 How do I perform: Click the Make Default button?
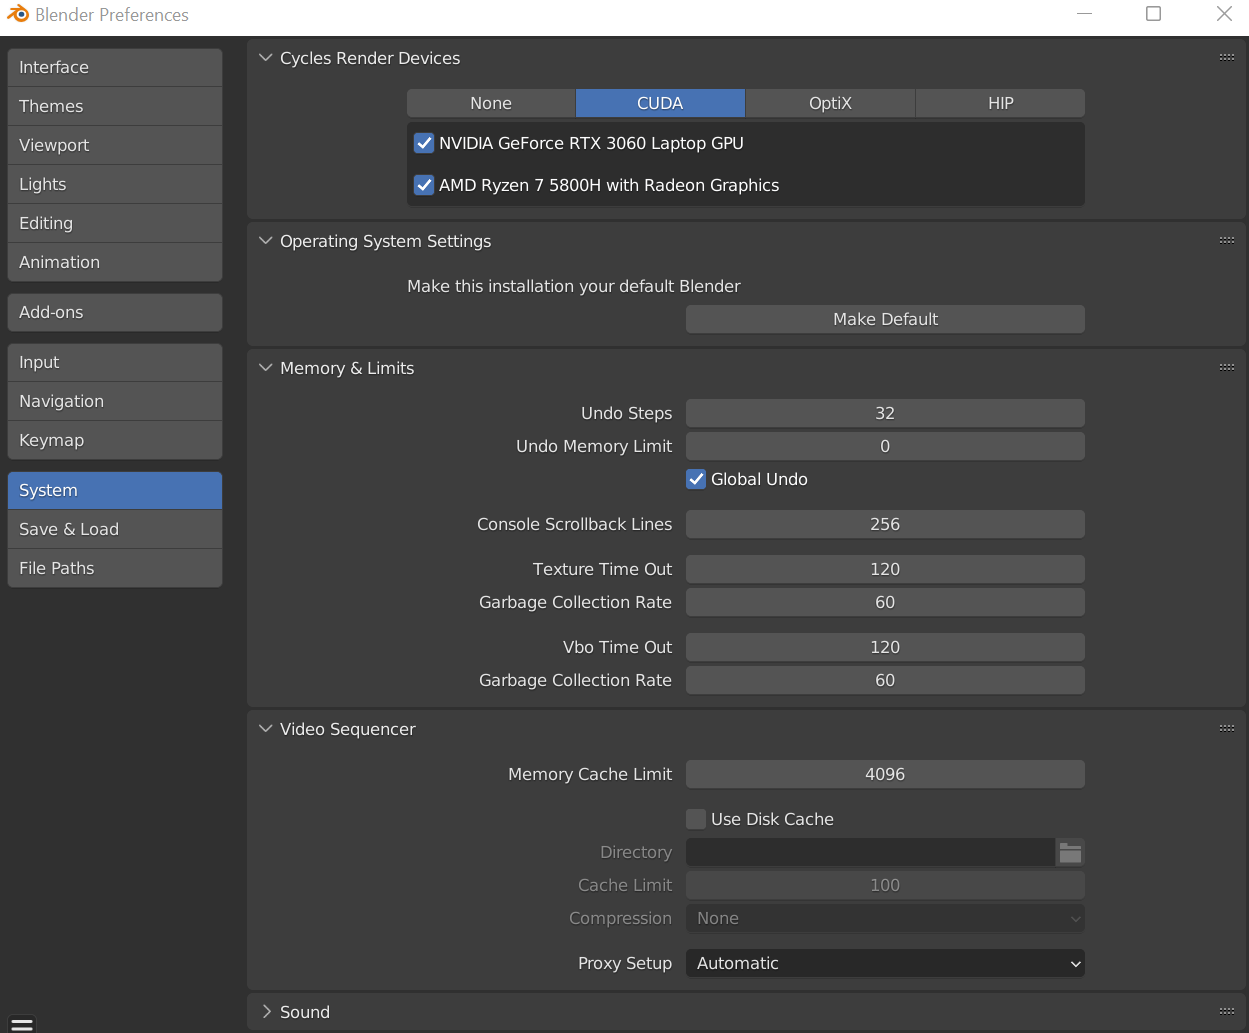885,319
